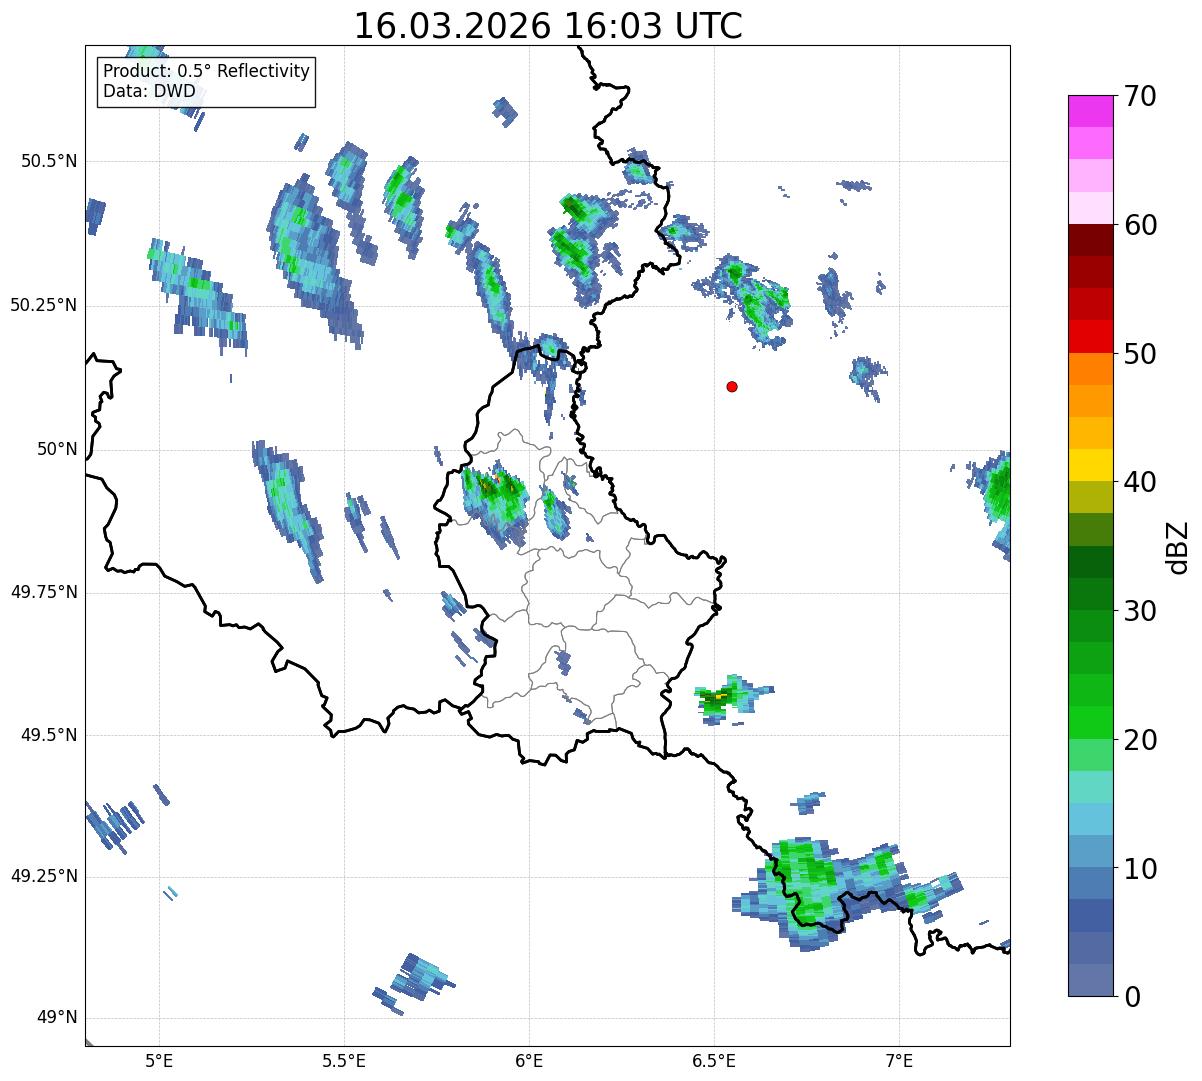
Task: Click the 5.5°E longitude label
Action: pos(344,1060)
